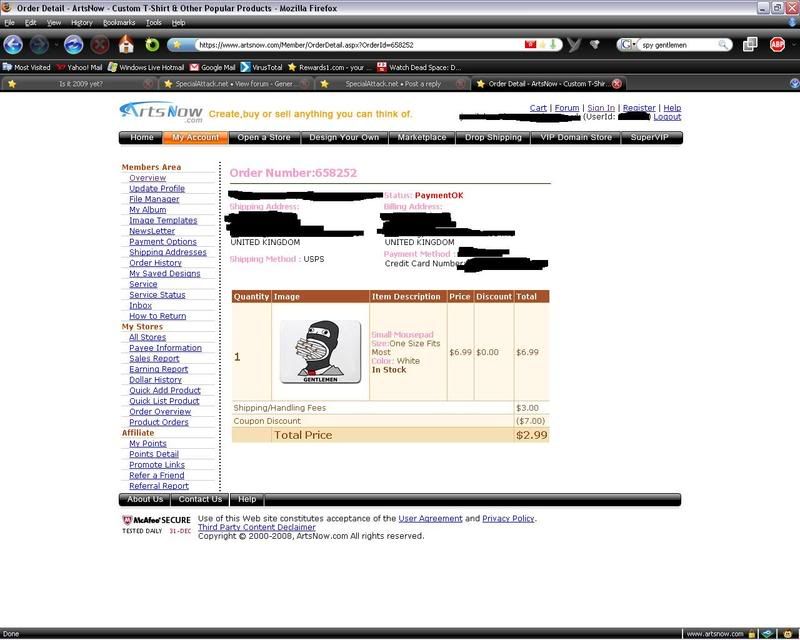Open Order History in Members Area
This screenshot has width=800, height=640.
point(155,263)
